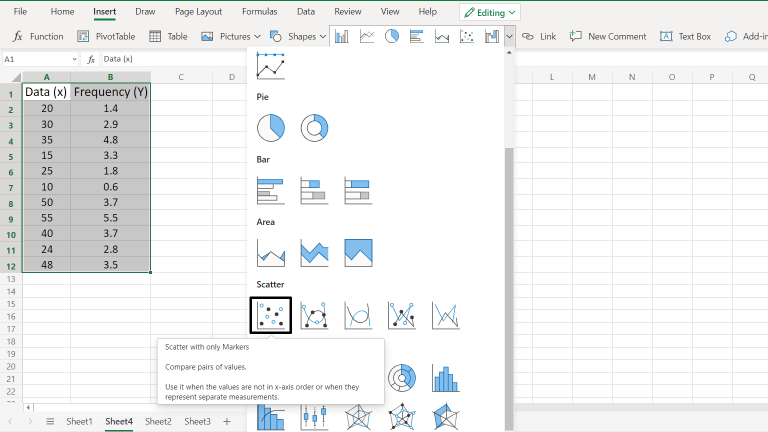The image size is (768, 432).
Task: Select Scatter with straight lines and markers
Action: point(402,315)
